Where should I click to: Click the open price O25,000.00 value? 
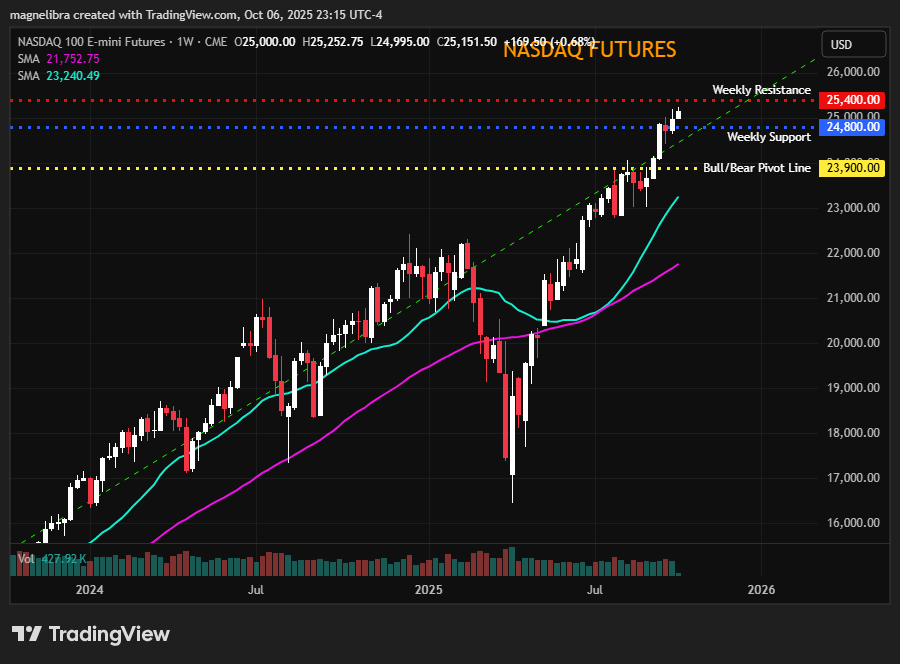coord(265,42)
